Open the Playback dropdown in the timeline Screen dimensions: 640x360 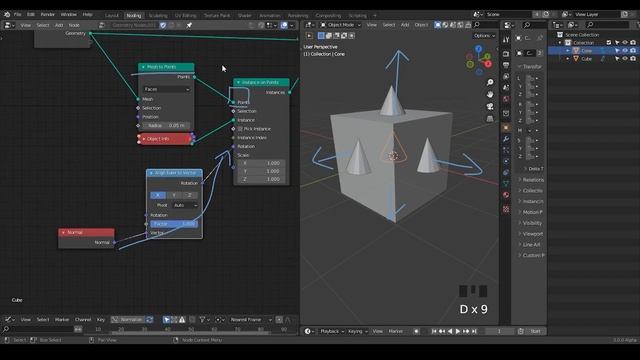point(332,331)
